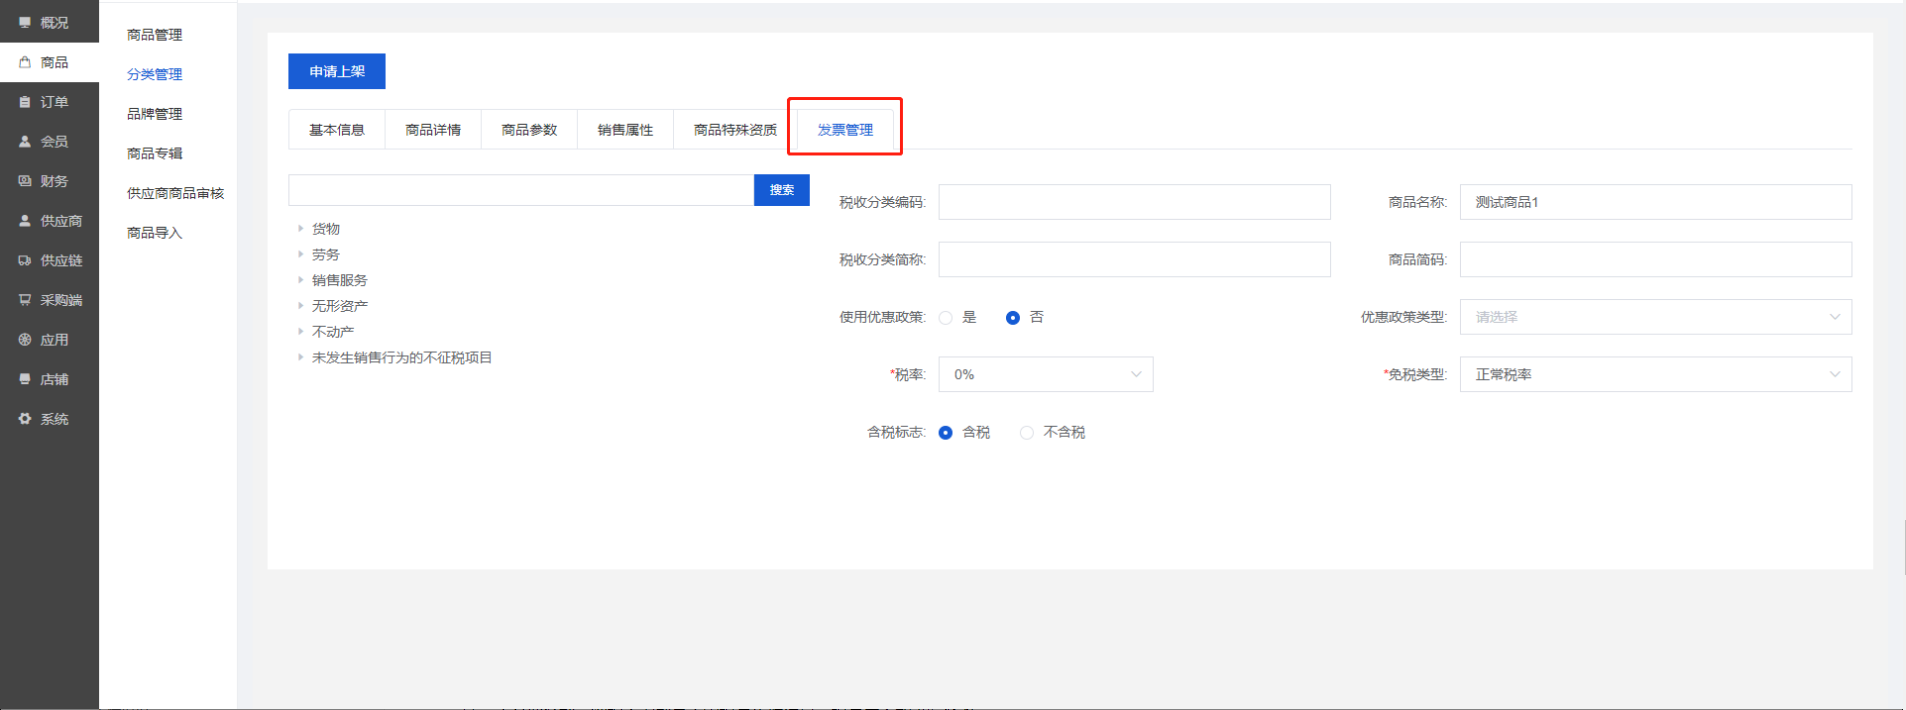The height and width of the screenshot is (710, 1906).
Task: Open the 财务 finance sidebar icon
Action: click(25, 181)
